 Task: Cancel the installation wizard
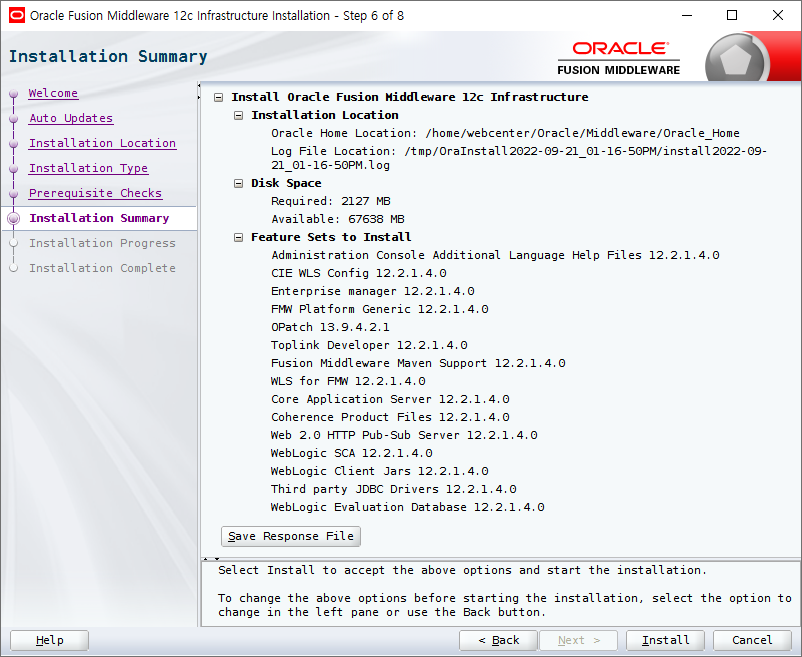pyautogui.click(x=752, y=640)
